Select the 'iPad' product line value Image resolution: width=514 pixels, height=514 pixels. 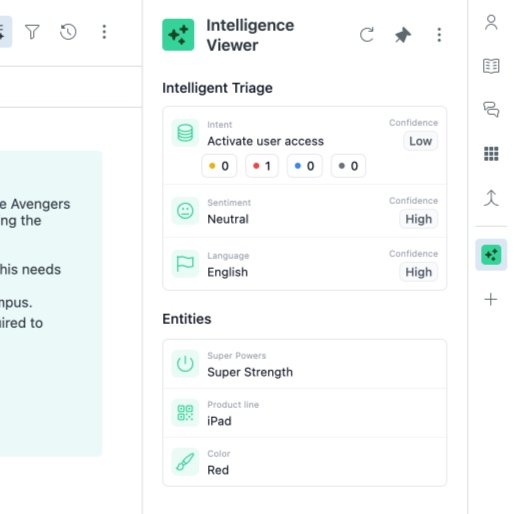click(219, 421)
